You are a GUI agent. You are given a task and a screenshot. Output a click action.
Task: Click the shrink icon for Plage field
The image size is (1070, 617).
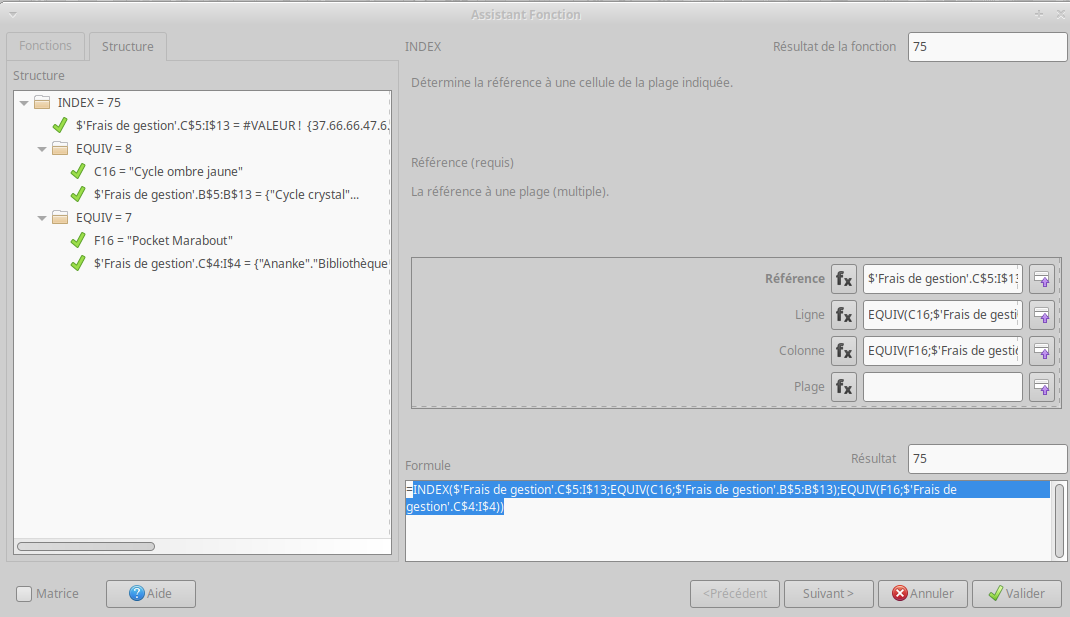[x=1042, y=387]
